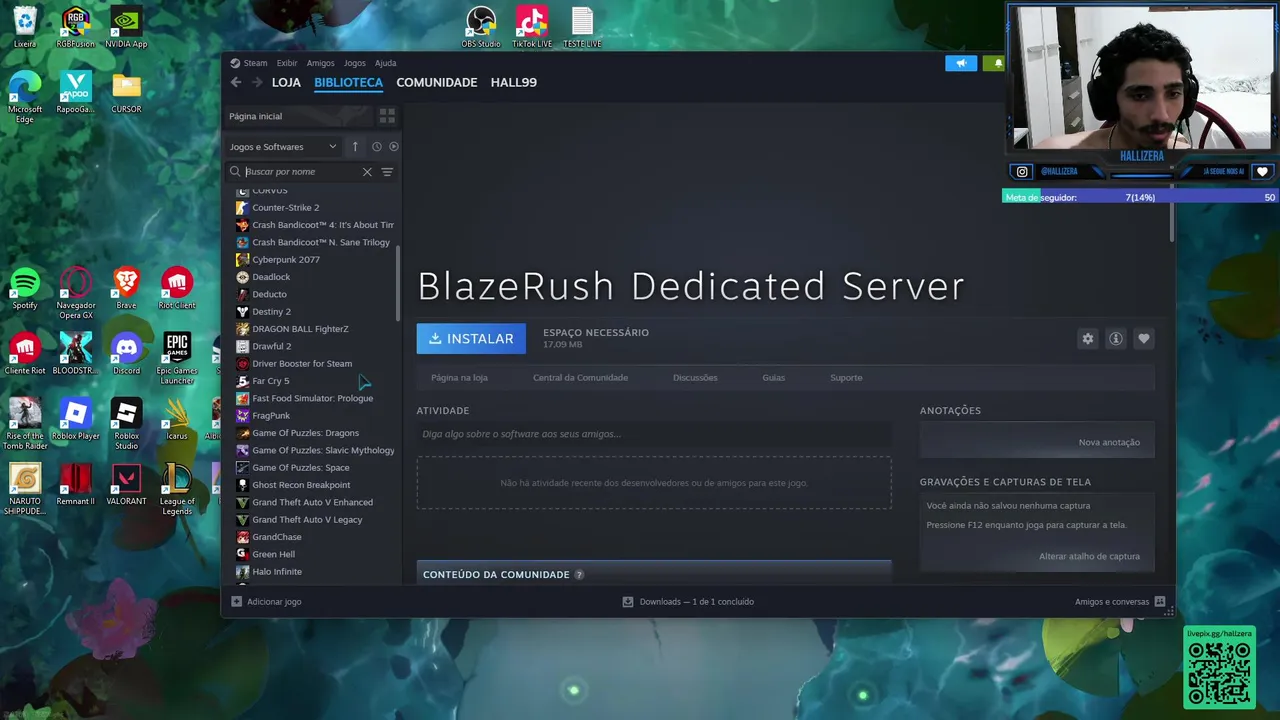Screen dimensions: 1280x720
Task: Open the HALL99 profile tab
Action: pos(513,82)
